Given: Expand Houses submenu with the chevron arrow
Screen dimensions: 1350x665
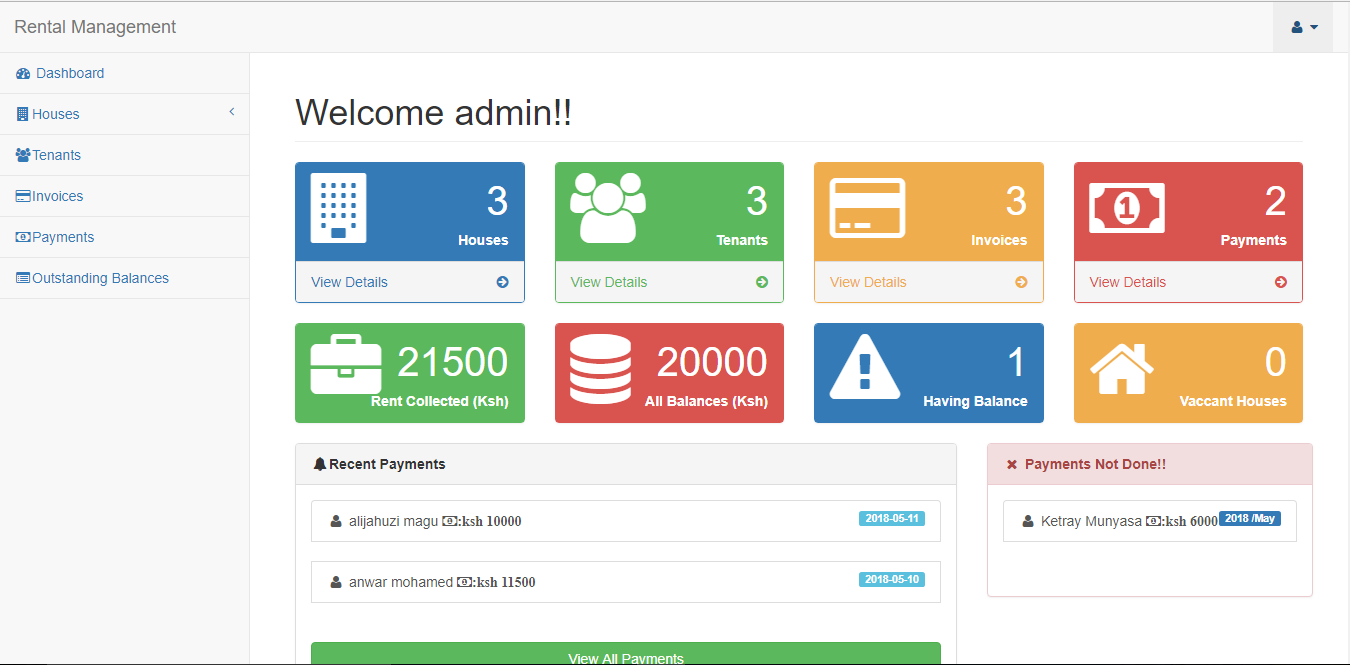Looking at the screenshot, I should pyautogui.click(x=231, y=112).
